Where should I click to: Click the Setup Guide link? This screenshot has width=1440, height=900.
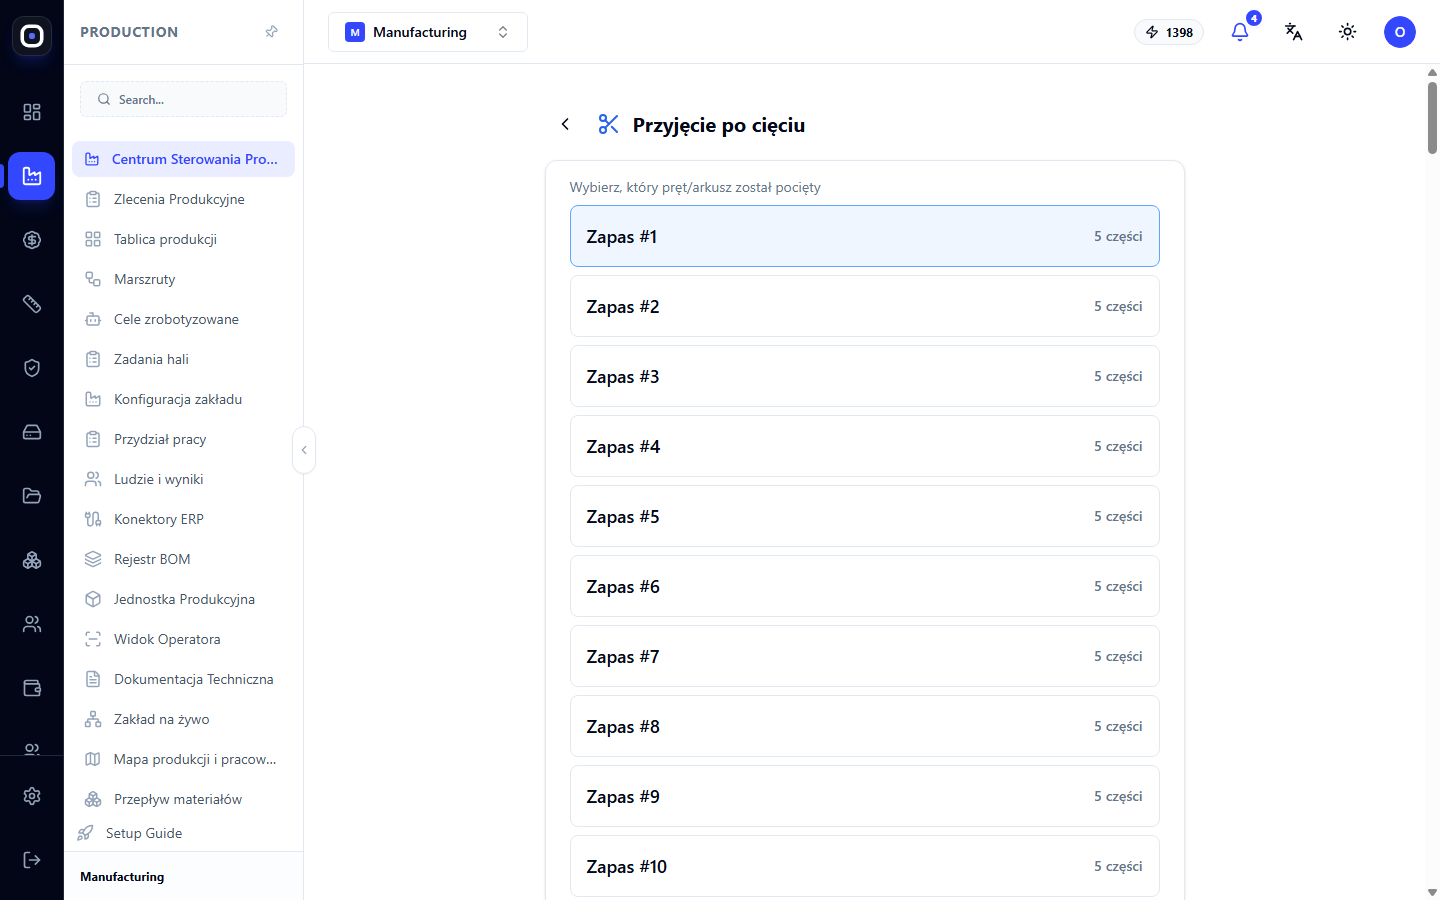coord(144,833)
